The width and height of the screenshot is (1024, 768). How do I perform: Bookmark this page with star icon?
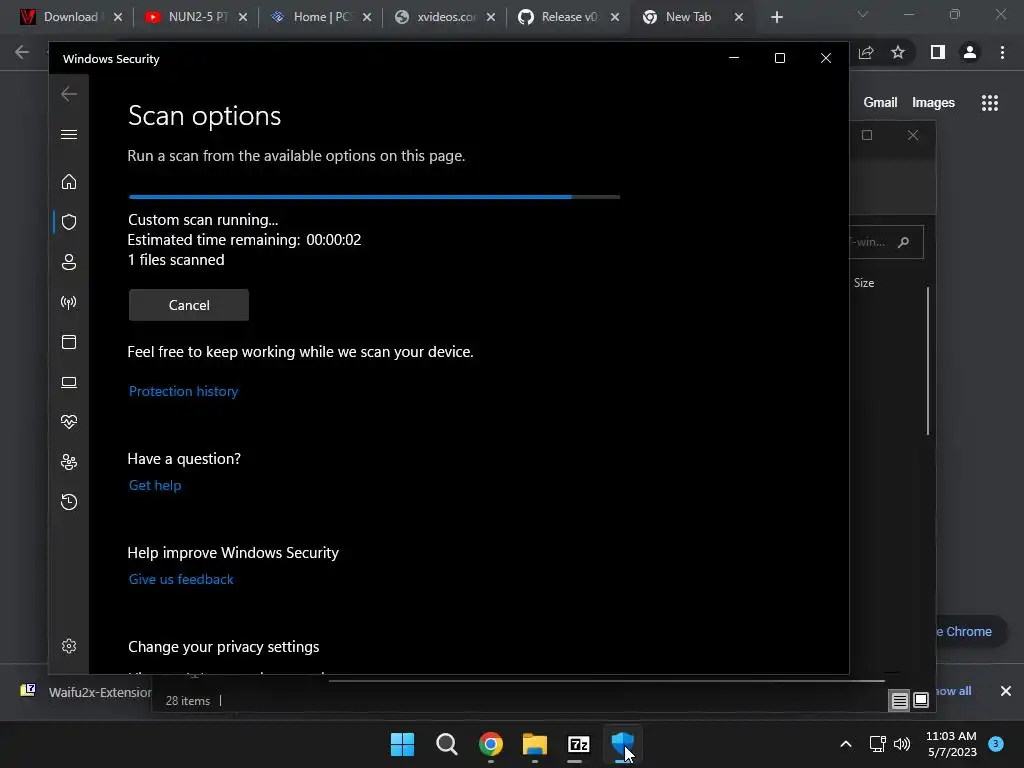tap(898, 52)
